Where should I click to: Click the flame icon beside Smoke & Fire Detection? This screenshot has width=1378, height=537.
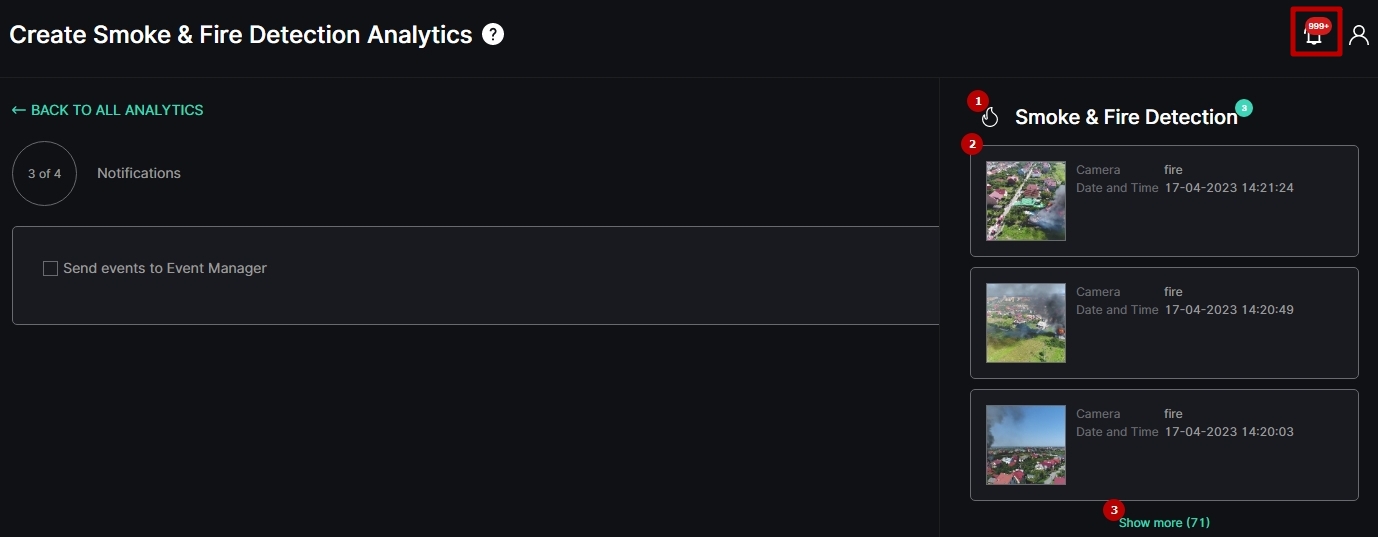click(x=990, y=118)
